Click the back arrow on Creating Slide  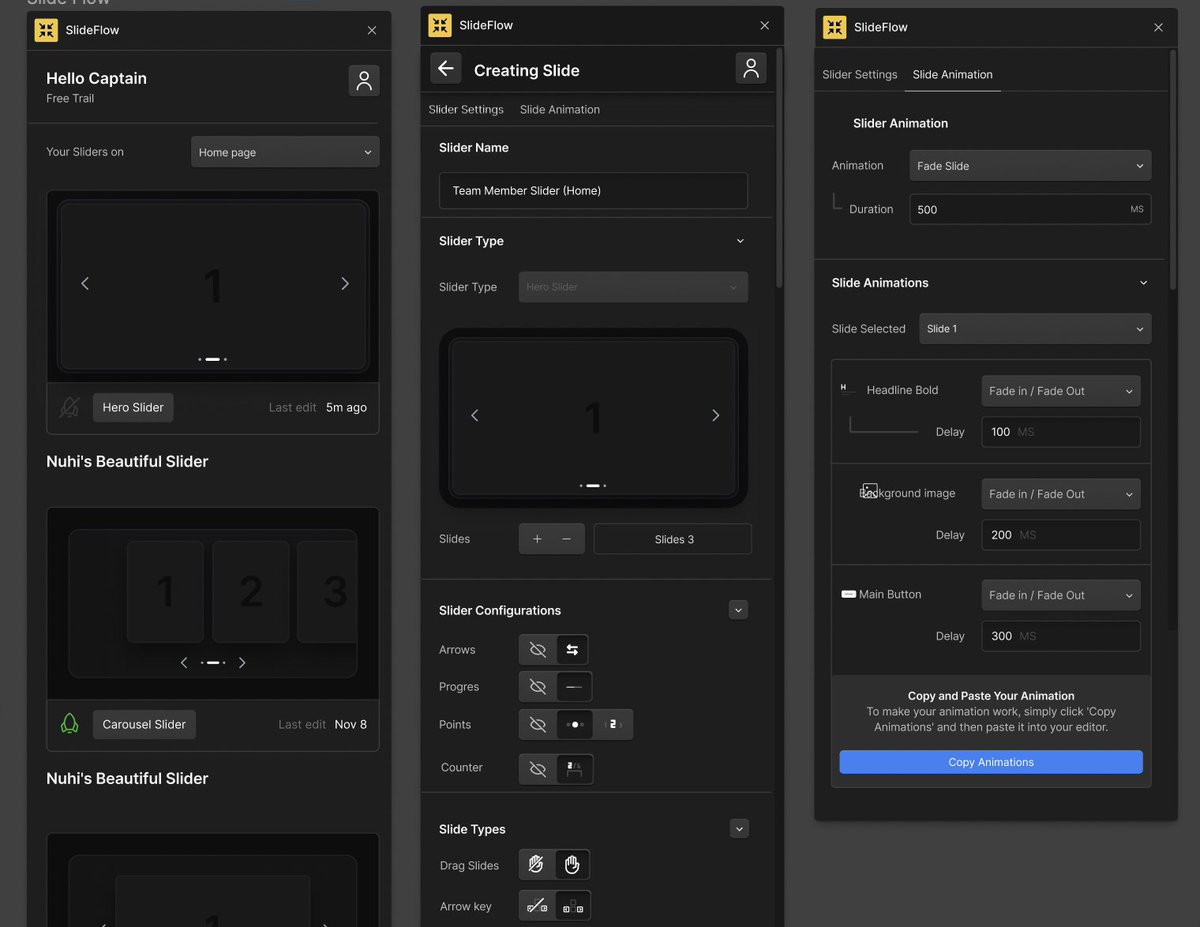[x=445, y=68]
